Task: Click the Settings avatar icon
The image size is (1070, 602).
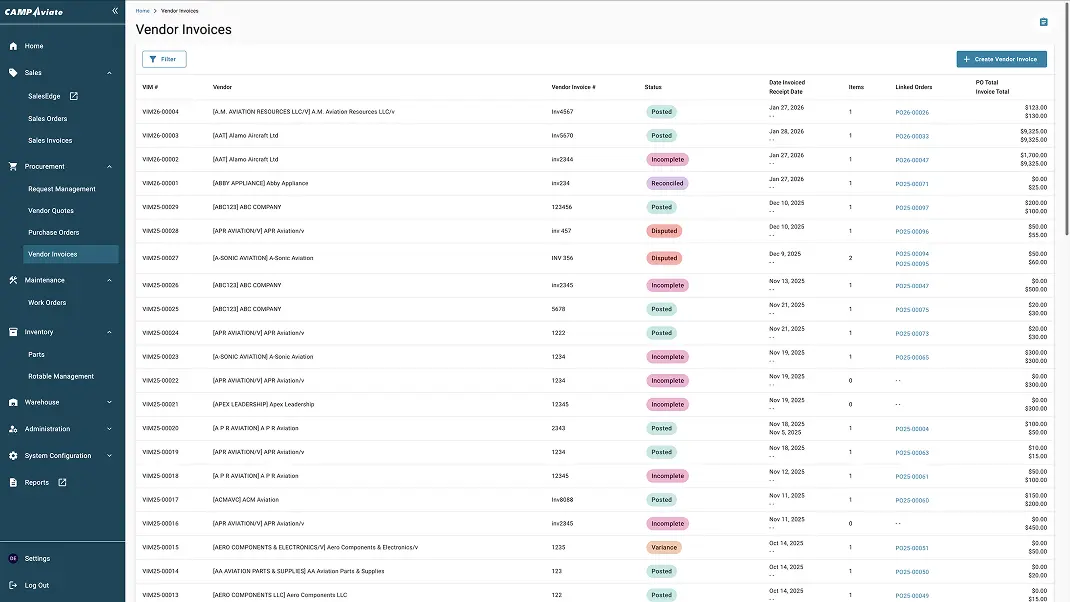Action: (13, 558)
